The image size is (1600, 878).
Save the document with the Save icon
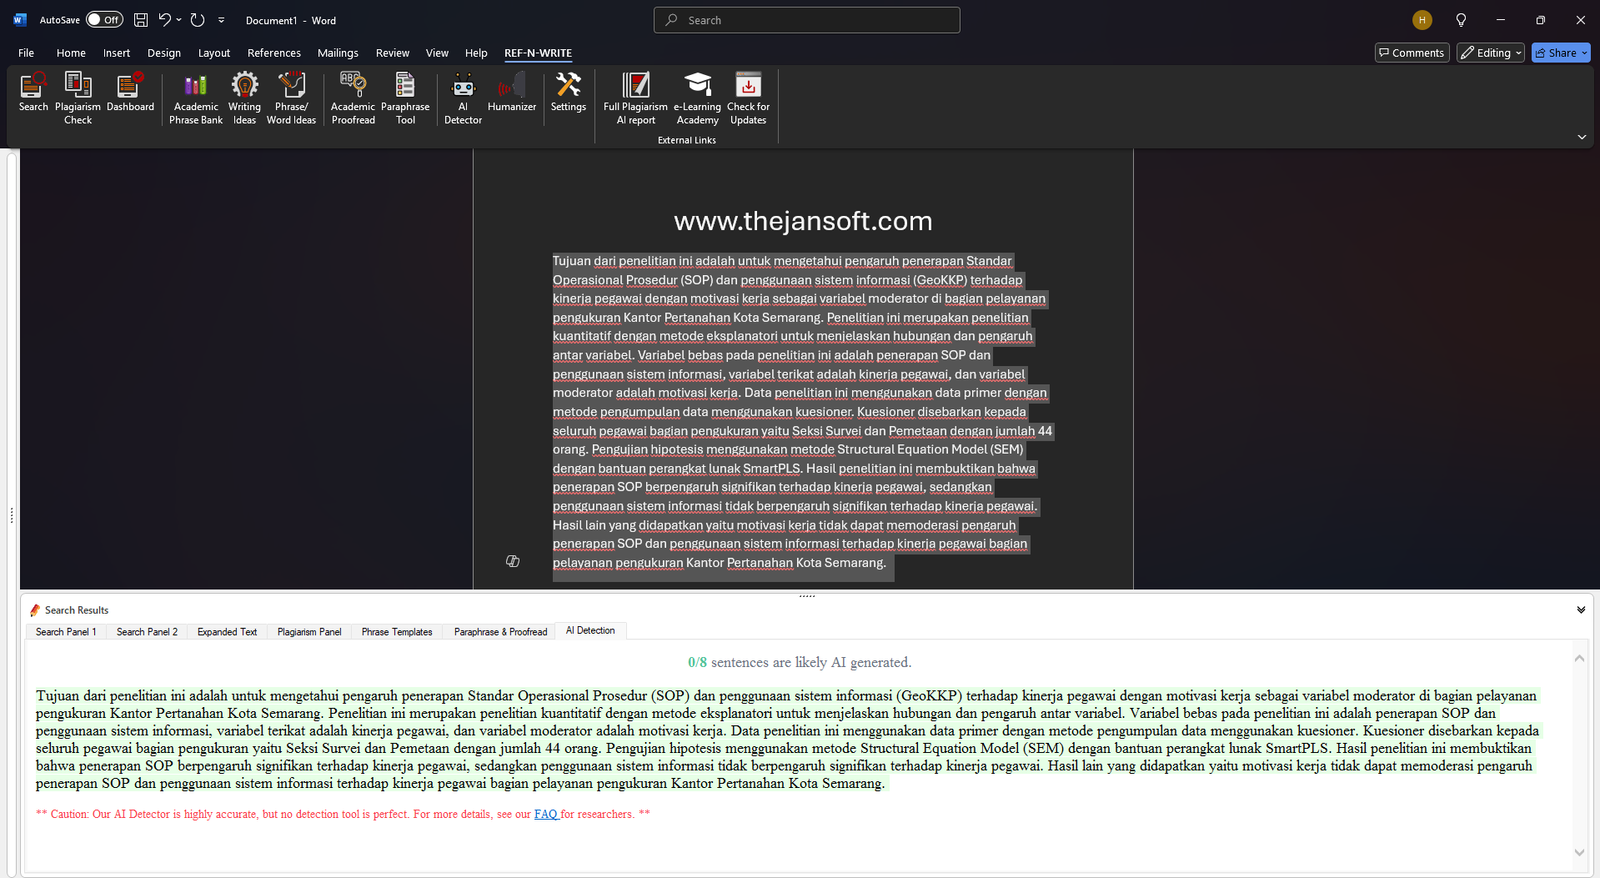click(141, 20)
